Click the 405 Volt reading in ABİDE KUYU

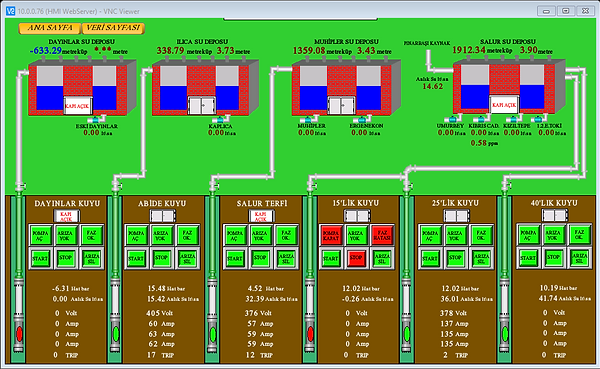point(153,313)
